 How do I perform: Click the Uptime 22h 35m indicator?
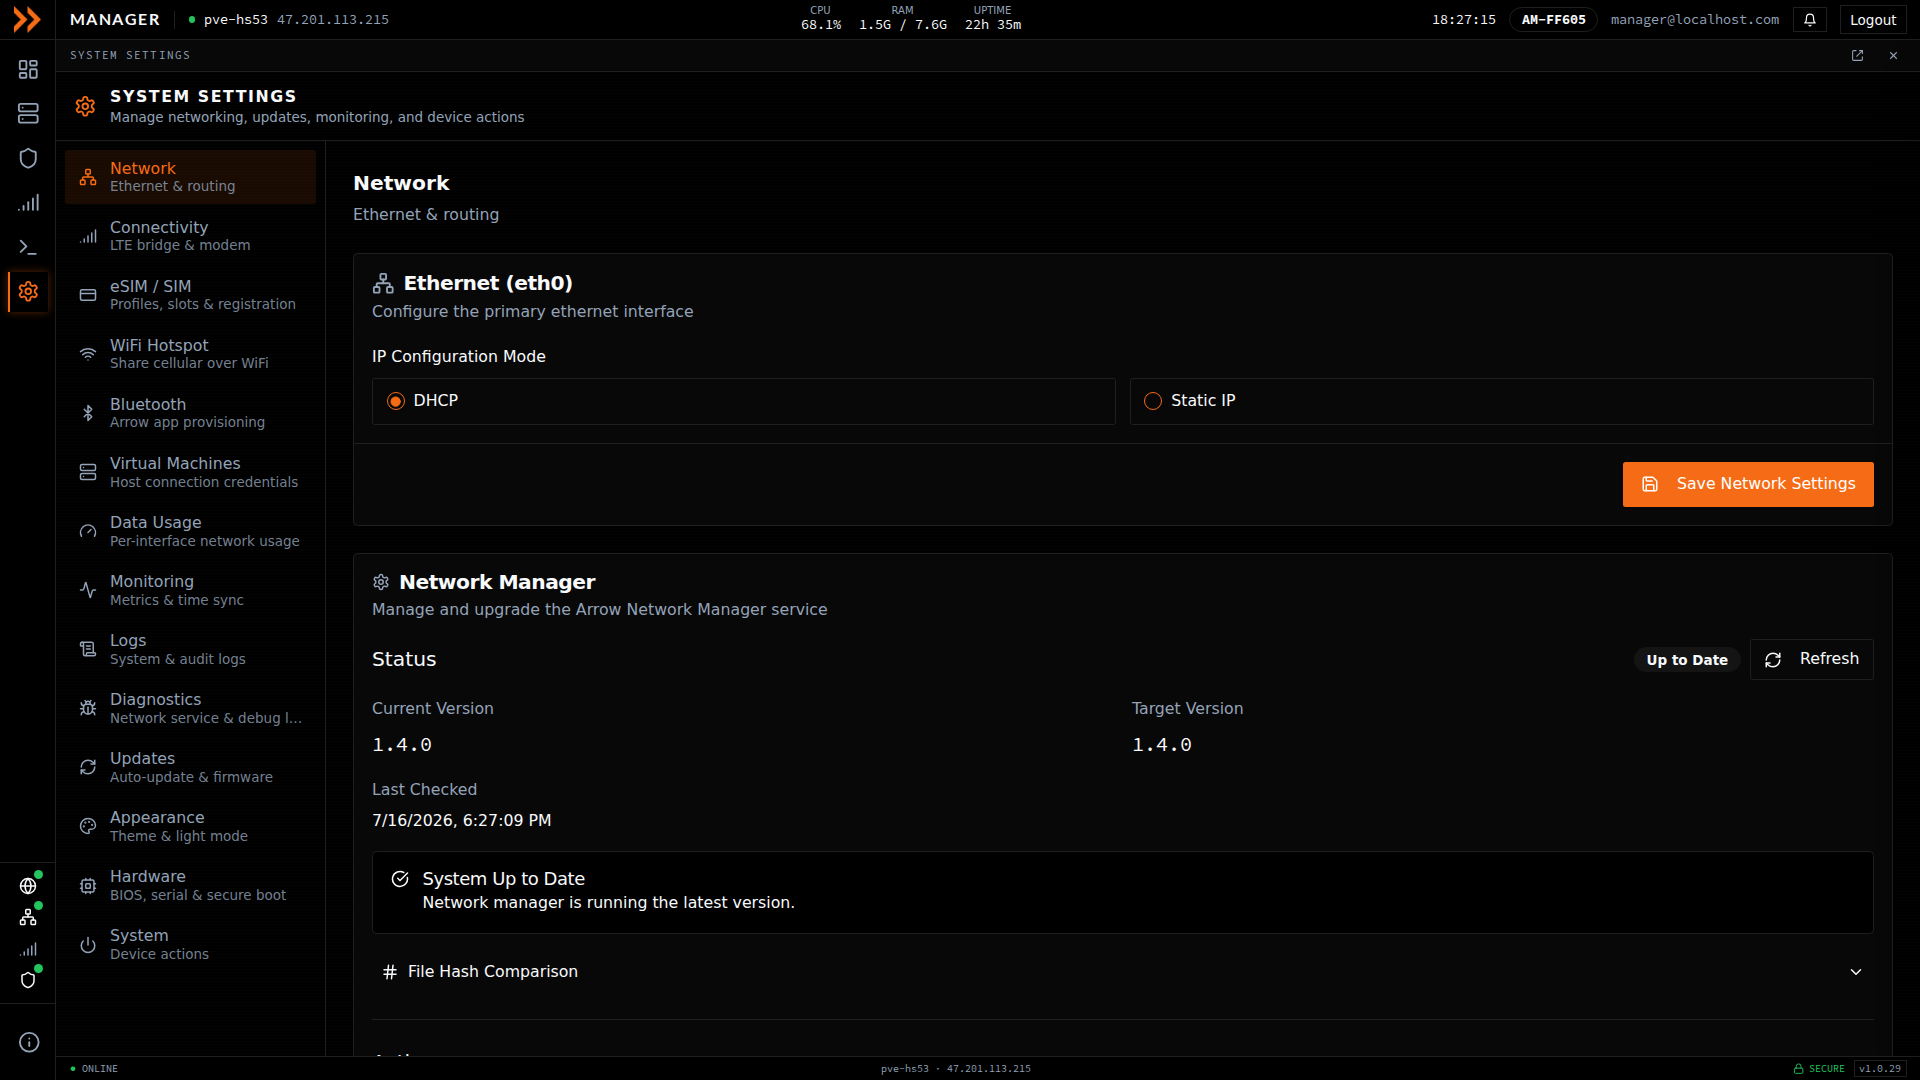coord(992,18)
